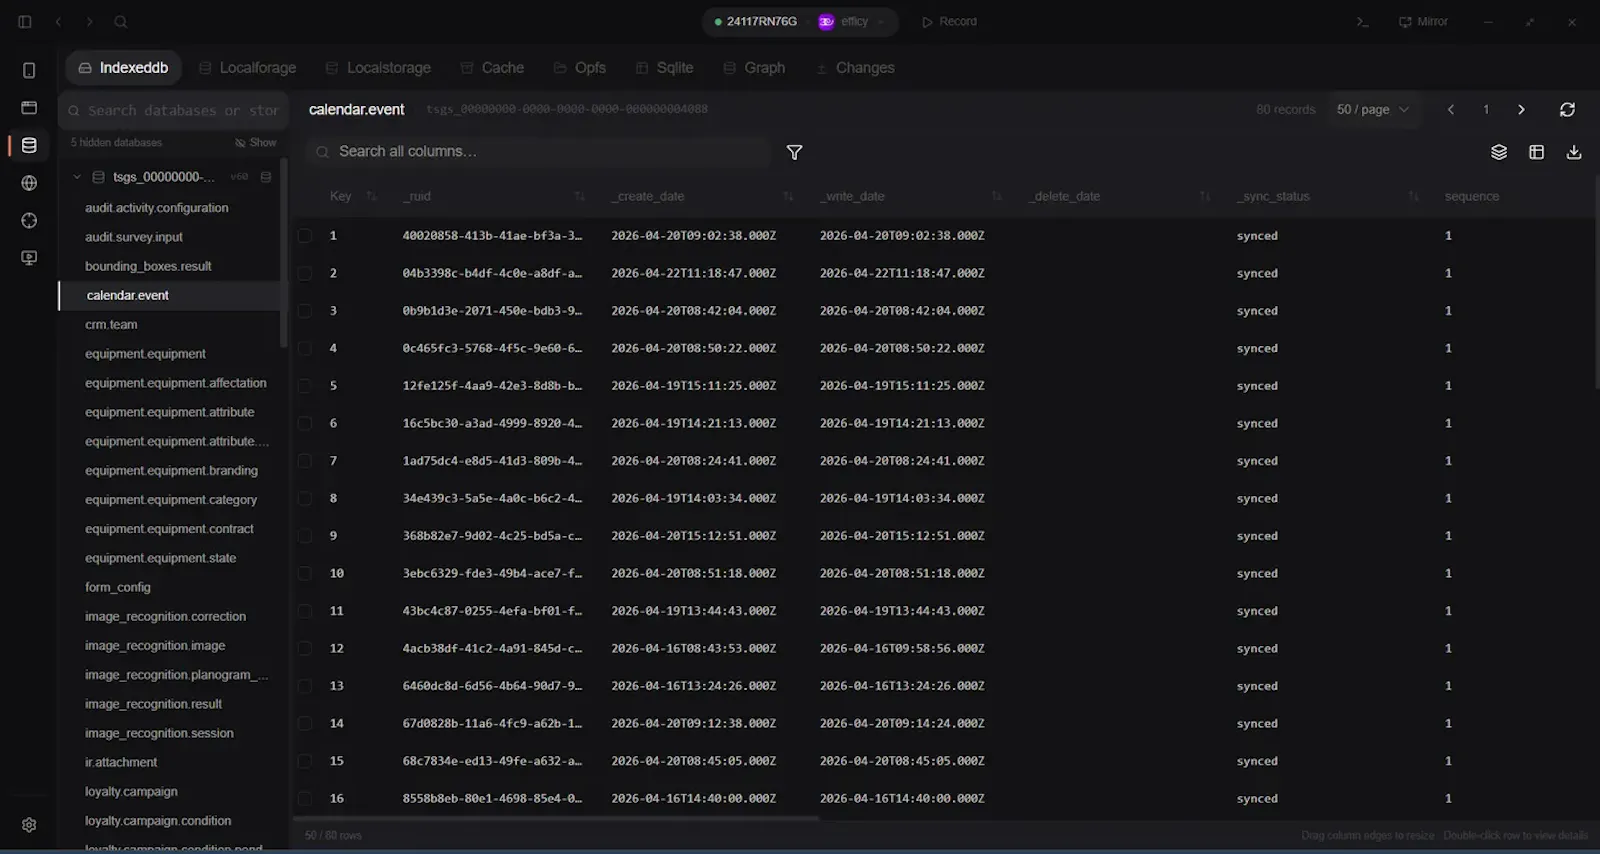Click the horizontal scrollbar below the table

[558, 818]
